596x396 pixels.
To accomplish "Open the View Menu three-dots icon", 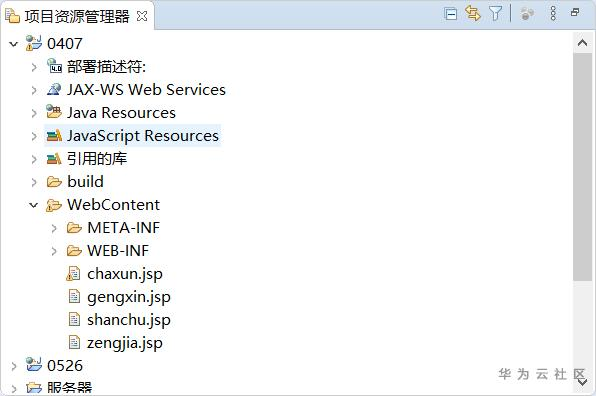I will [x=553, y=13].
